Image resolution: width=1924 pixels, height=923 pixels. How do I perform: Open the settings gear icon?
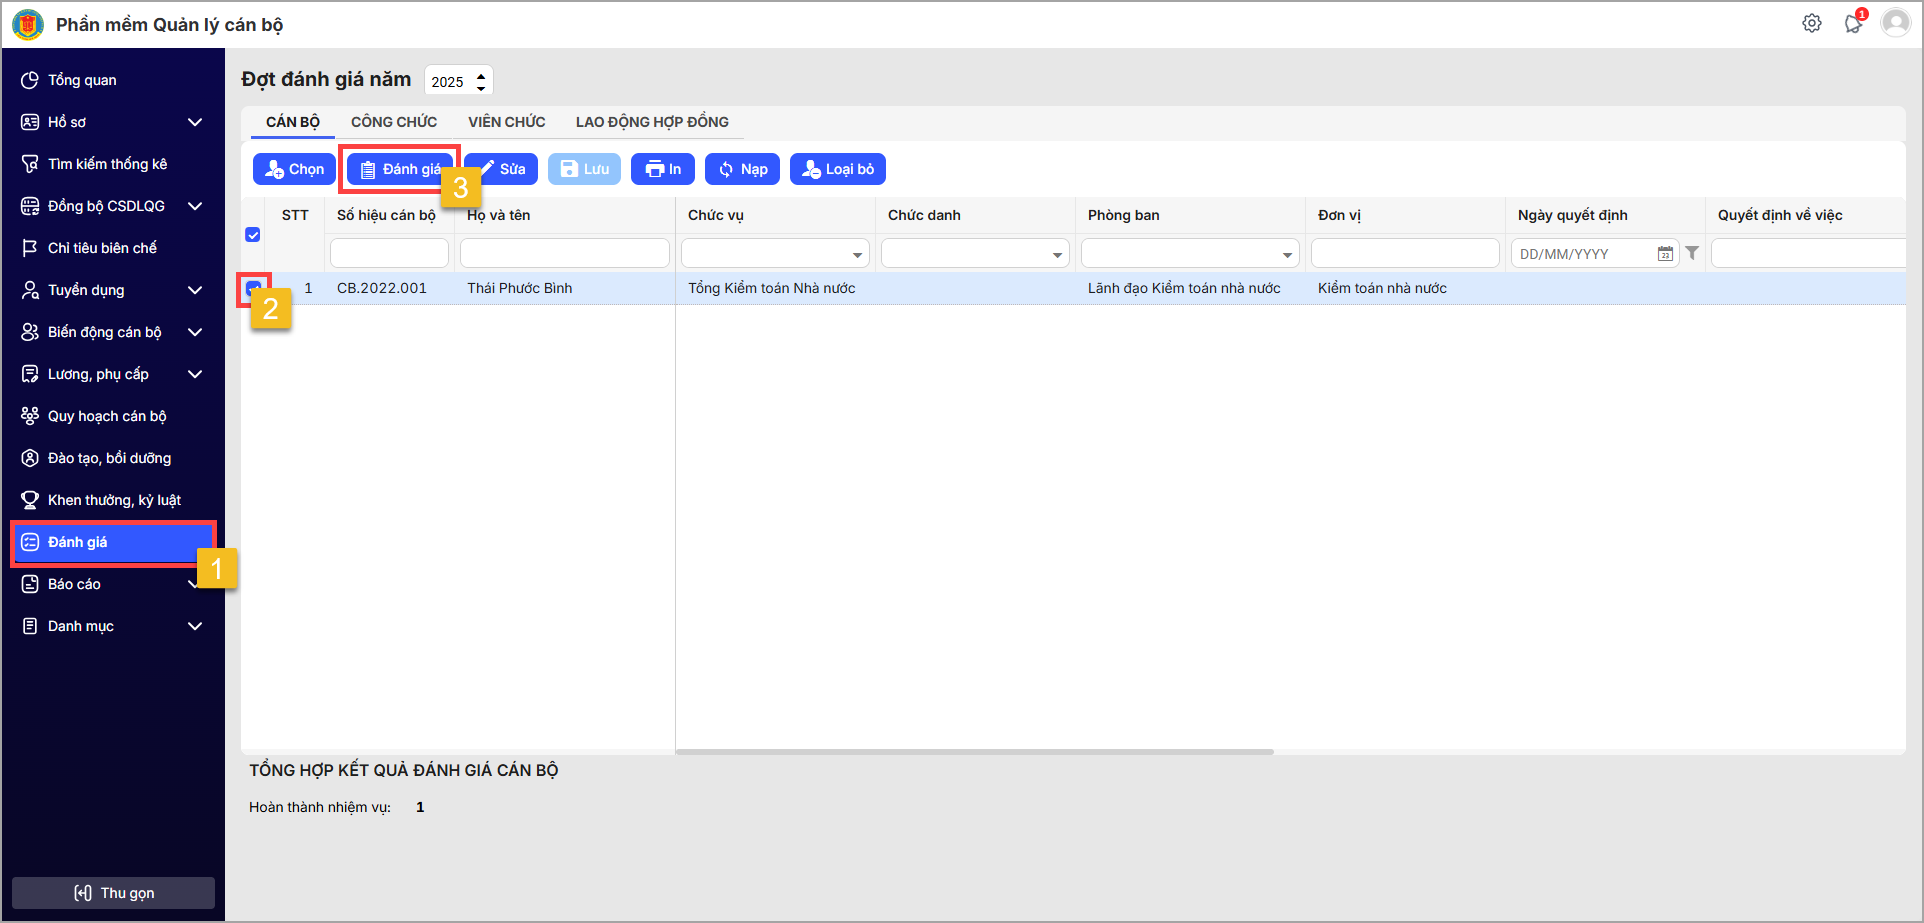coord(1811,23)
